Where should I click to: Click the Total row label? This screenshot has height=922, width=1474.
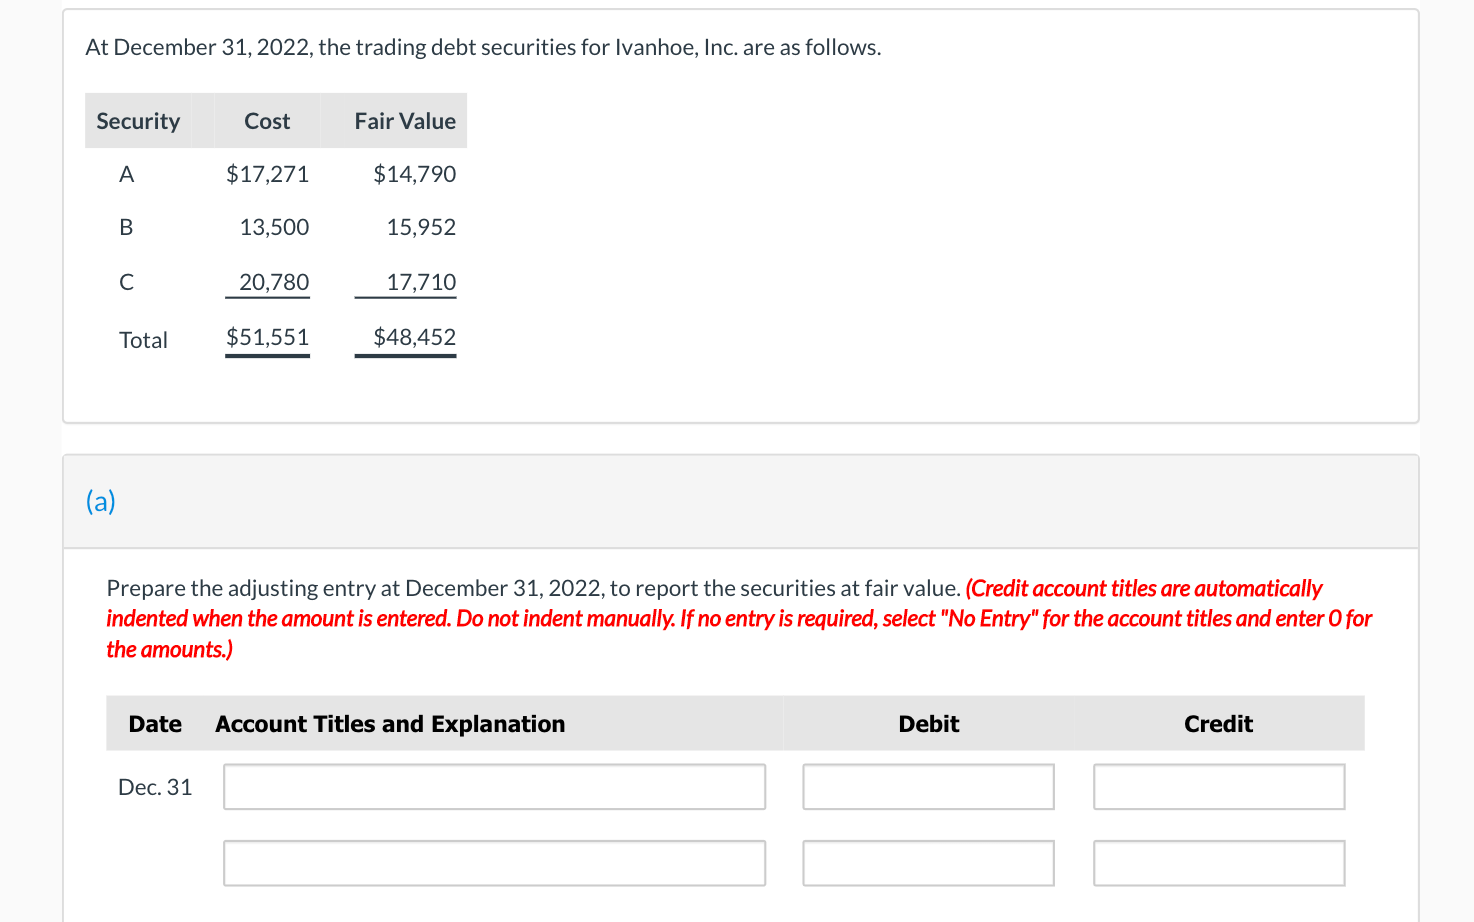(x=143, y=340)
